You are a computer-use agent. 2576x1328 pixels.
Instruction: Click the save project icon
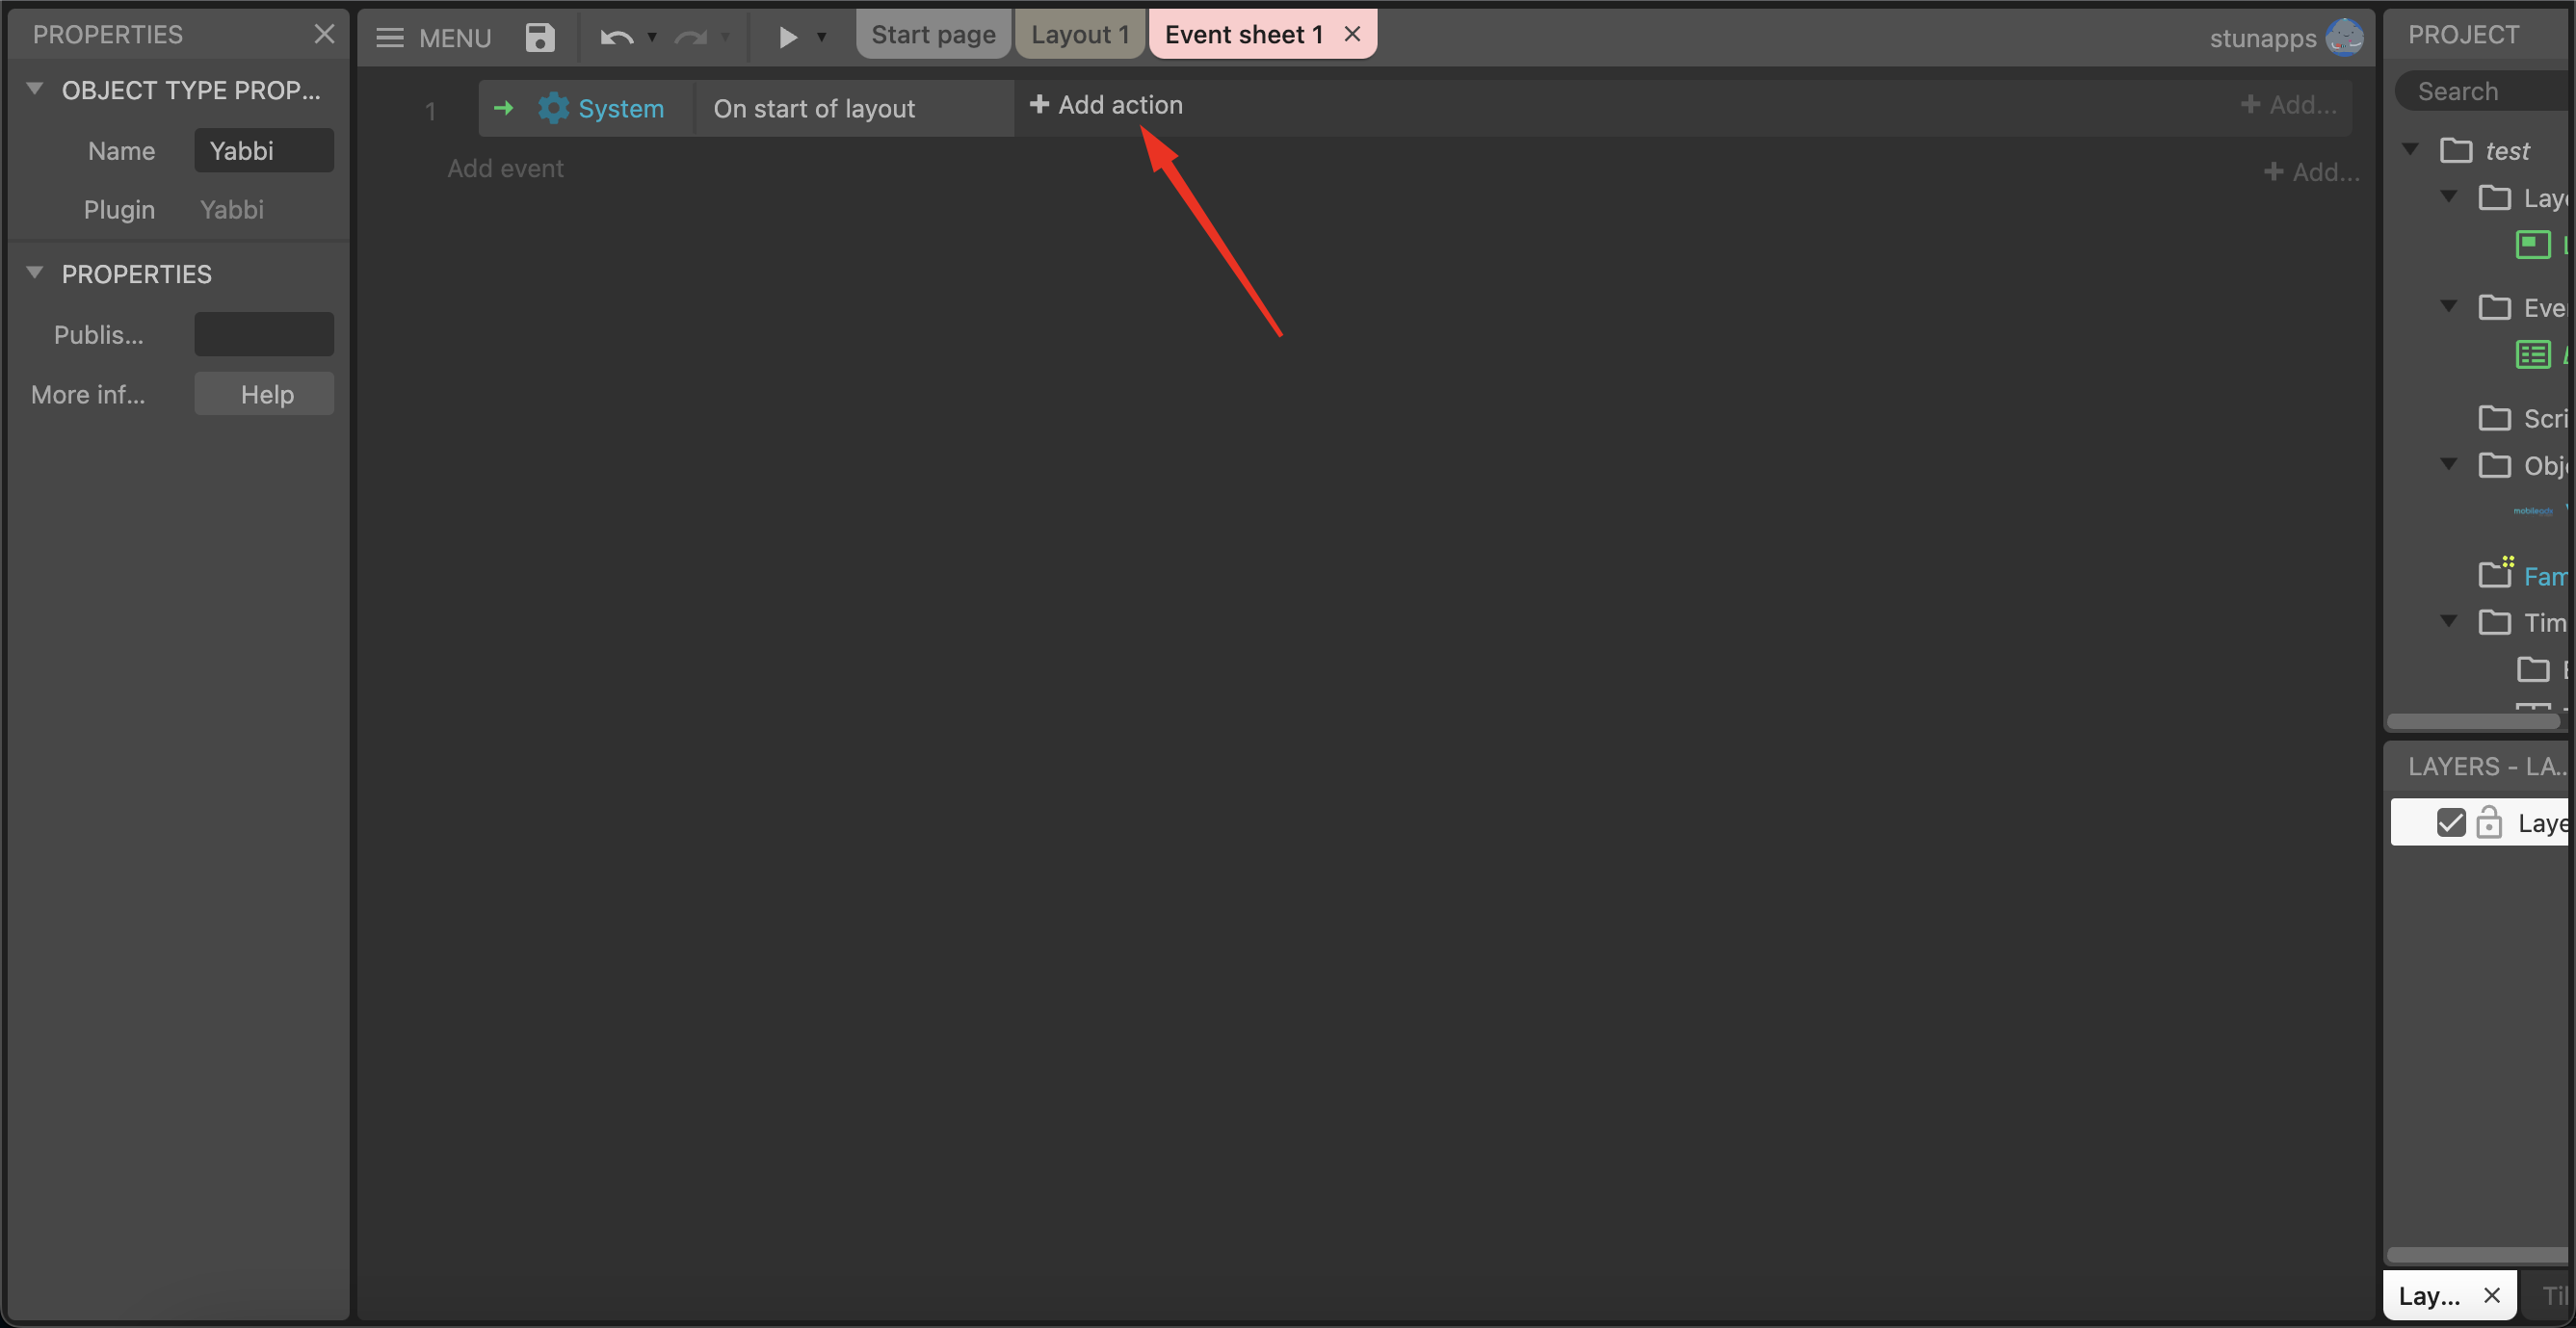(539, 37)
